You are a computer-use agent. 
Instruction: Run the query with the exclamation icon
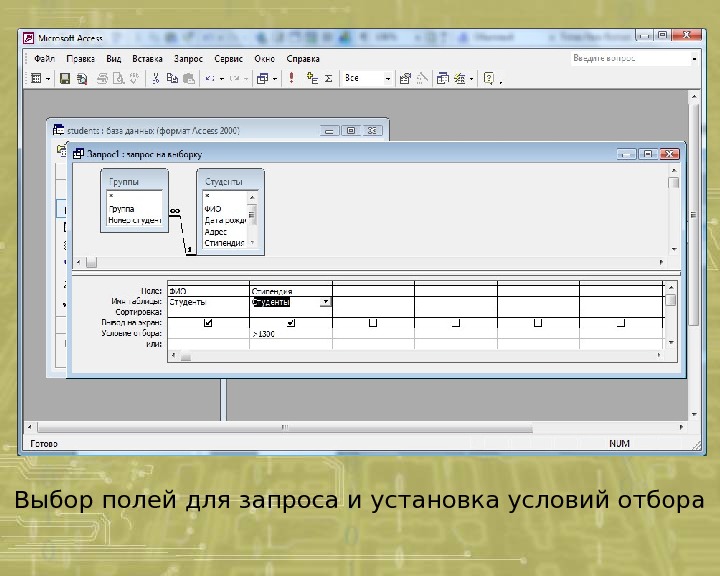point(291,78)
